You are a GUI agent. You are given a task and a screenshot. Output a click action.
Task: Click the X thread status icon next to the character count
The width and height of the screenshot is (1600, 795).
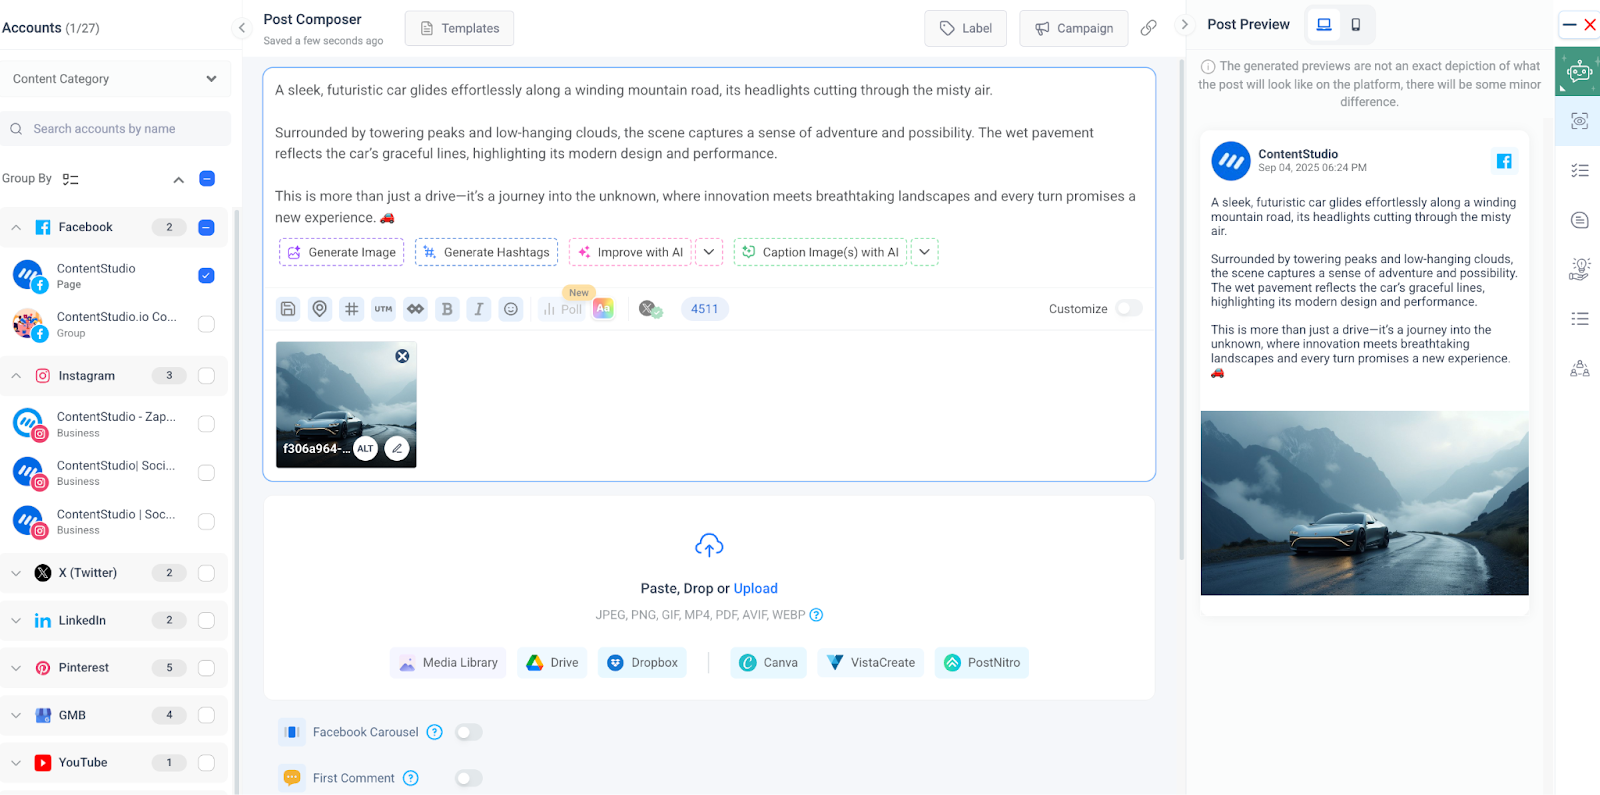650,309
